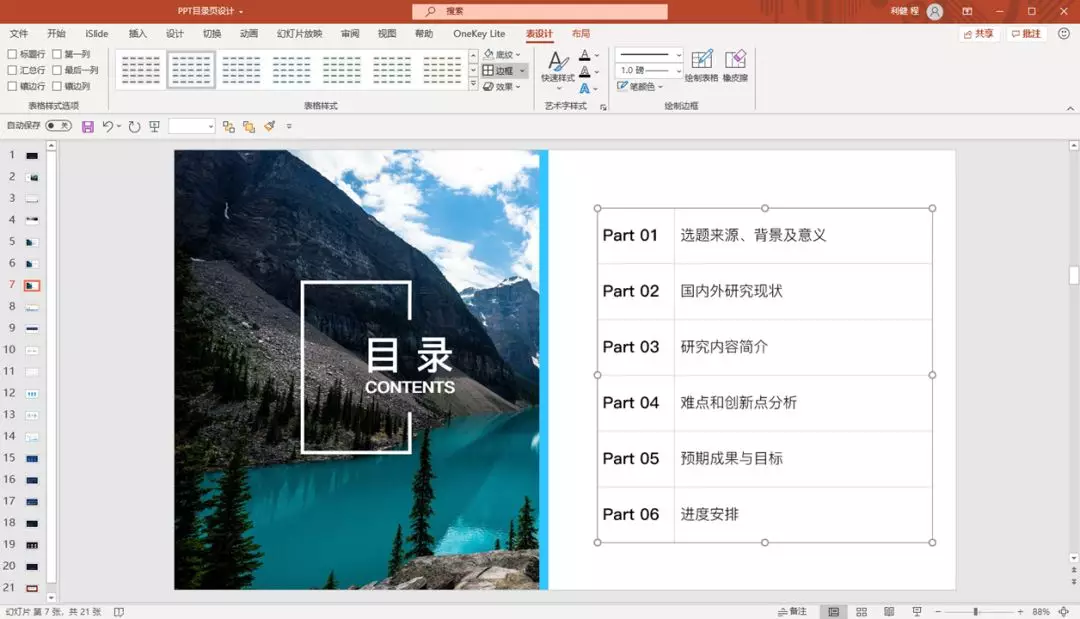Check the 汇总行 total row checkbox
This screenshot has height=619, width=1080.
12,70
